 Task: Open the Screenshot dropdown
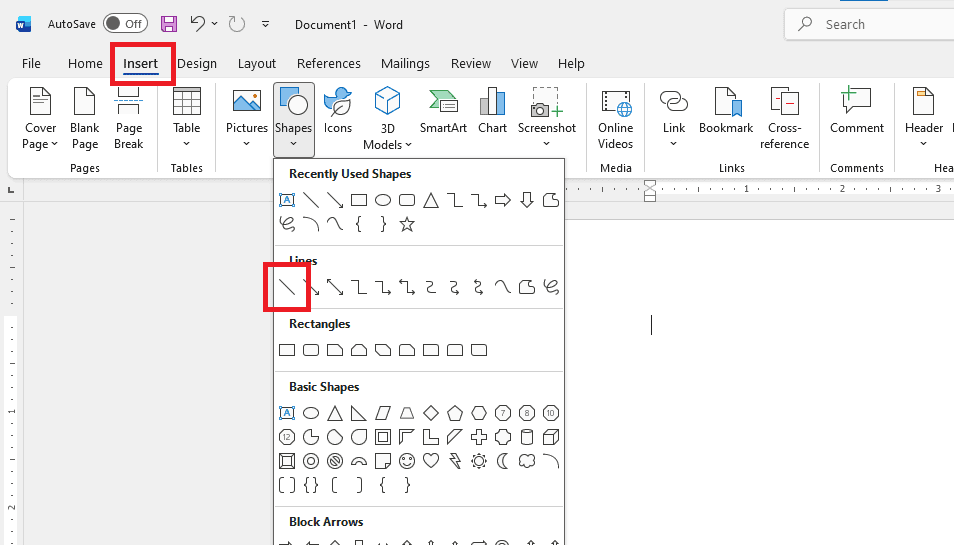click(546, 119)
